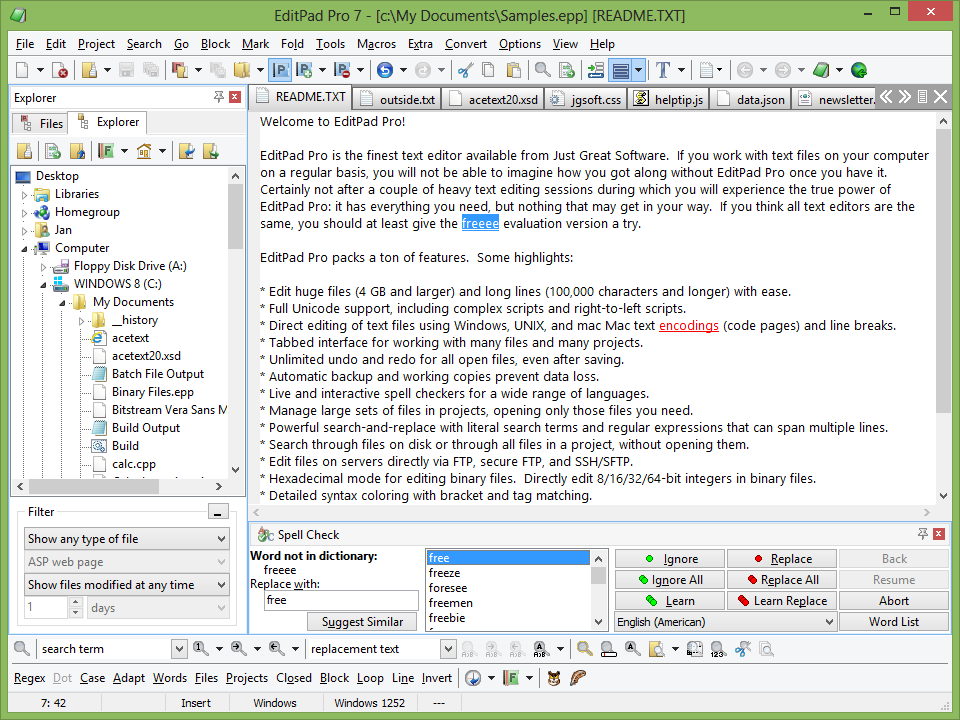Click the Cut scissors icon
The height and width of the screenshot is (720, 960).
[x=465, y=70]
